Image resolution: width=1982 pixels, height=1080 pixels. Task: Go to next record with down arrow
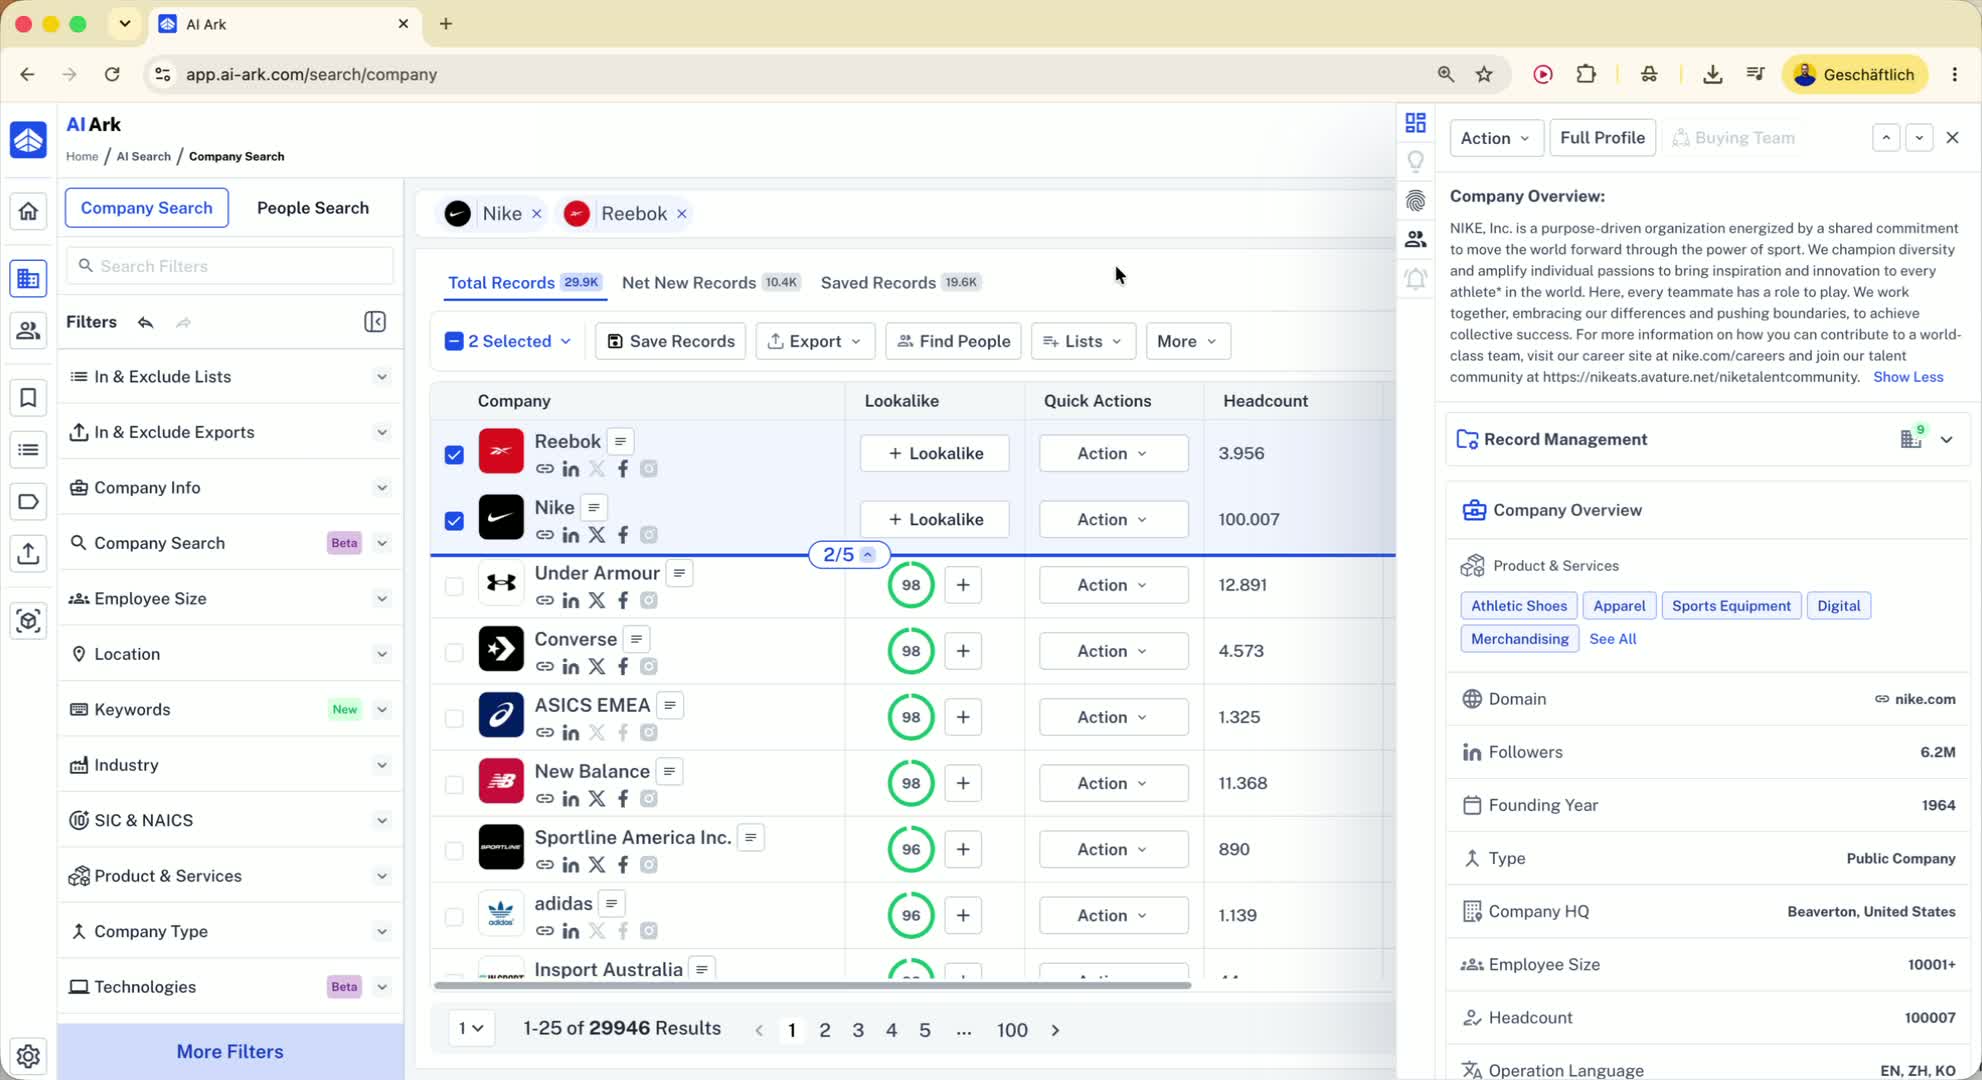[x=1919, y=138]
